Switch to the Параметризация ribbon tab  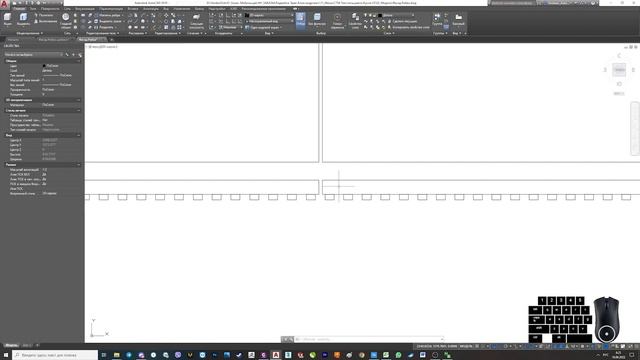[x=111, y=9]
